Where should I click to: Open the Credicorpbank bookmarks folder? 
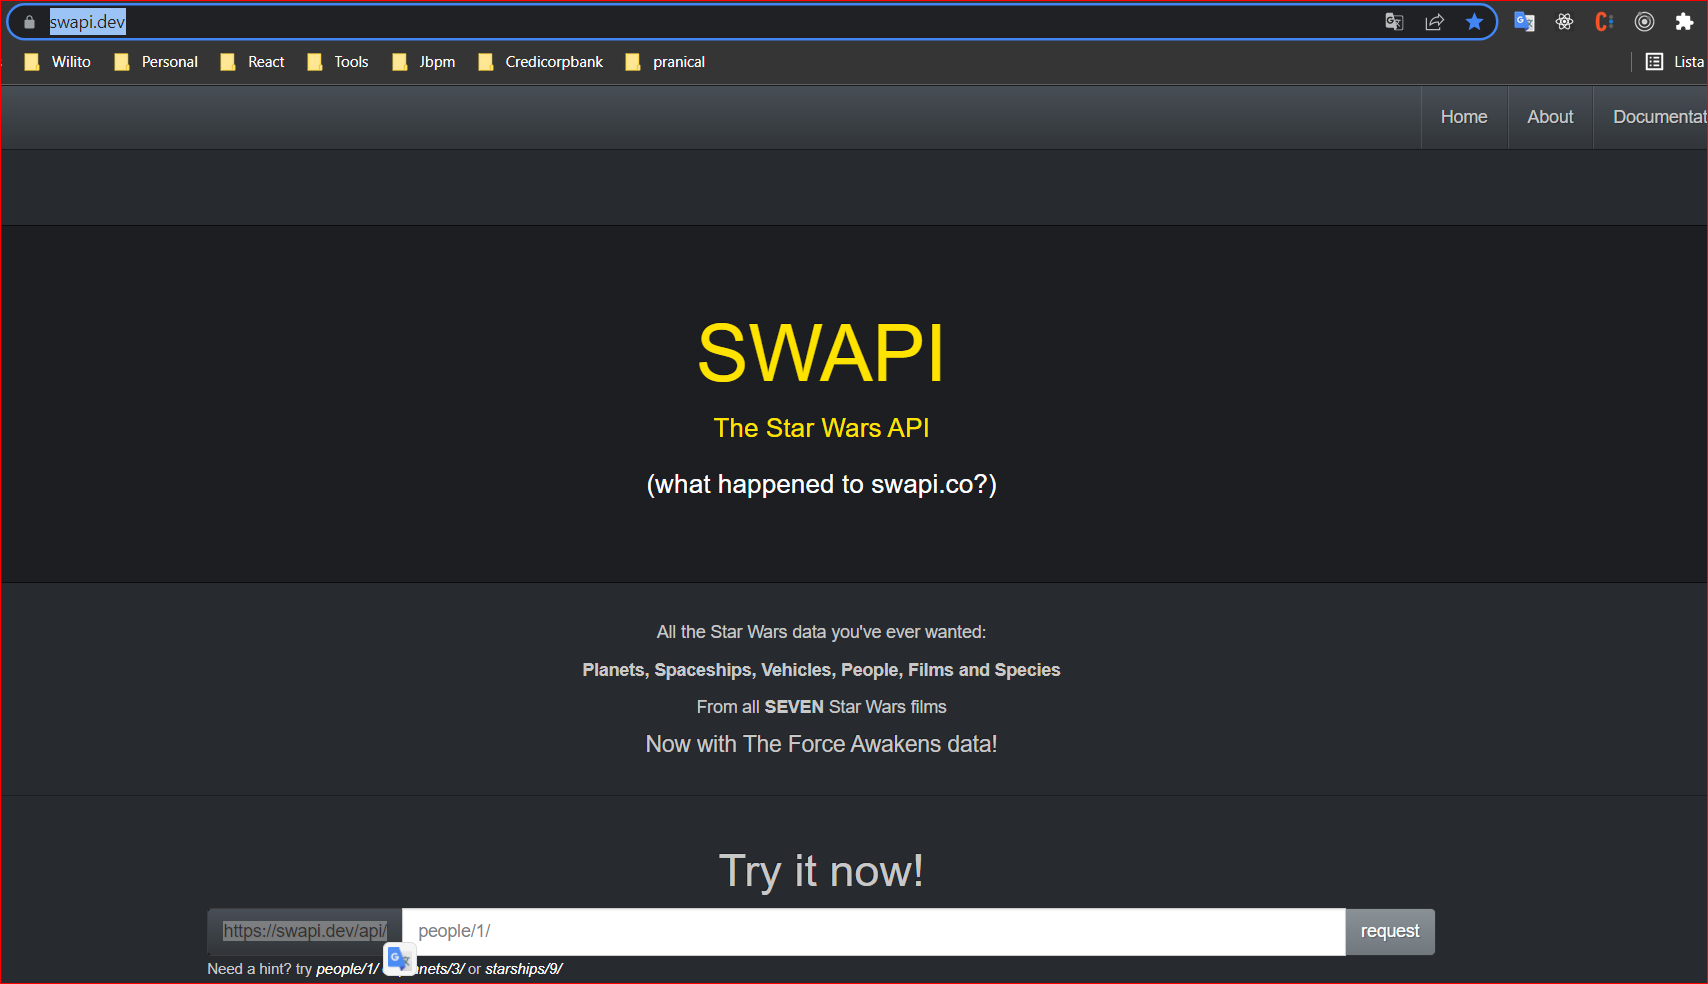click(540, 62)
